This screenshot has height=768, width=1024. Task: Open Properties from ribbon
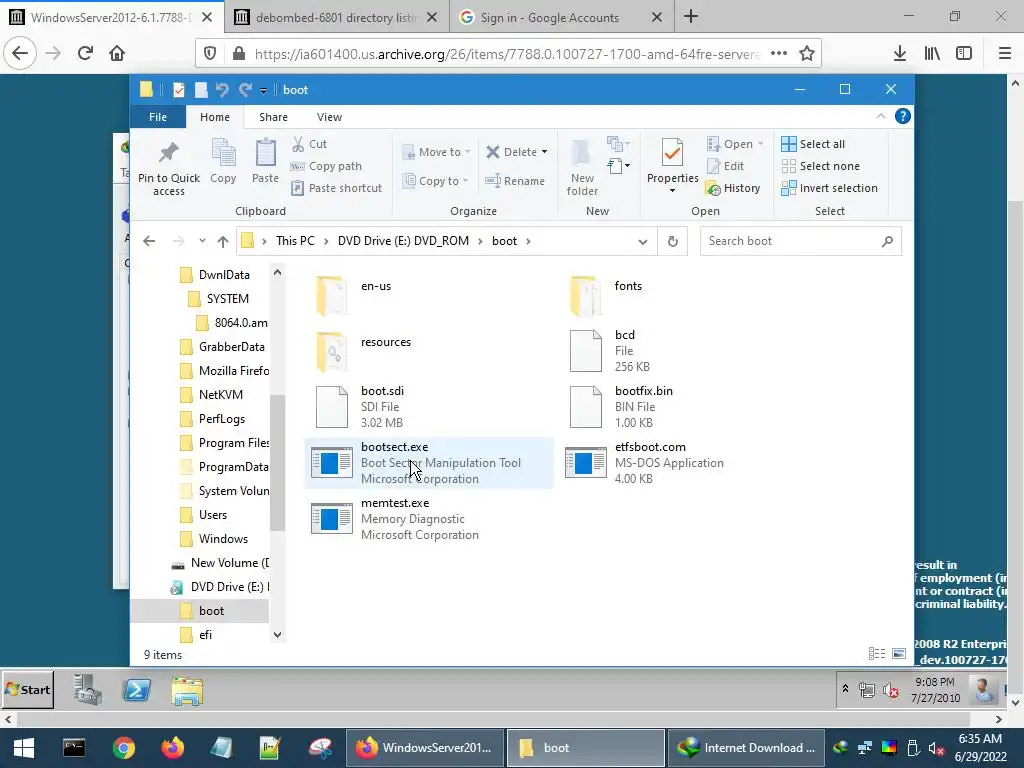(673, 163)
